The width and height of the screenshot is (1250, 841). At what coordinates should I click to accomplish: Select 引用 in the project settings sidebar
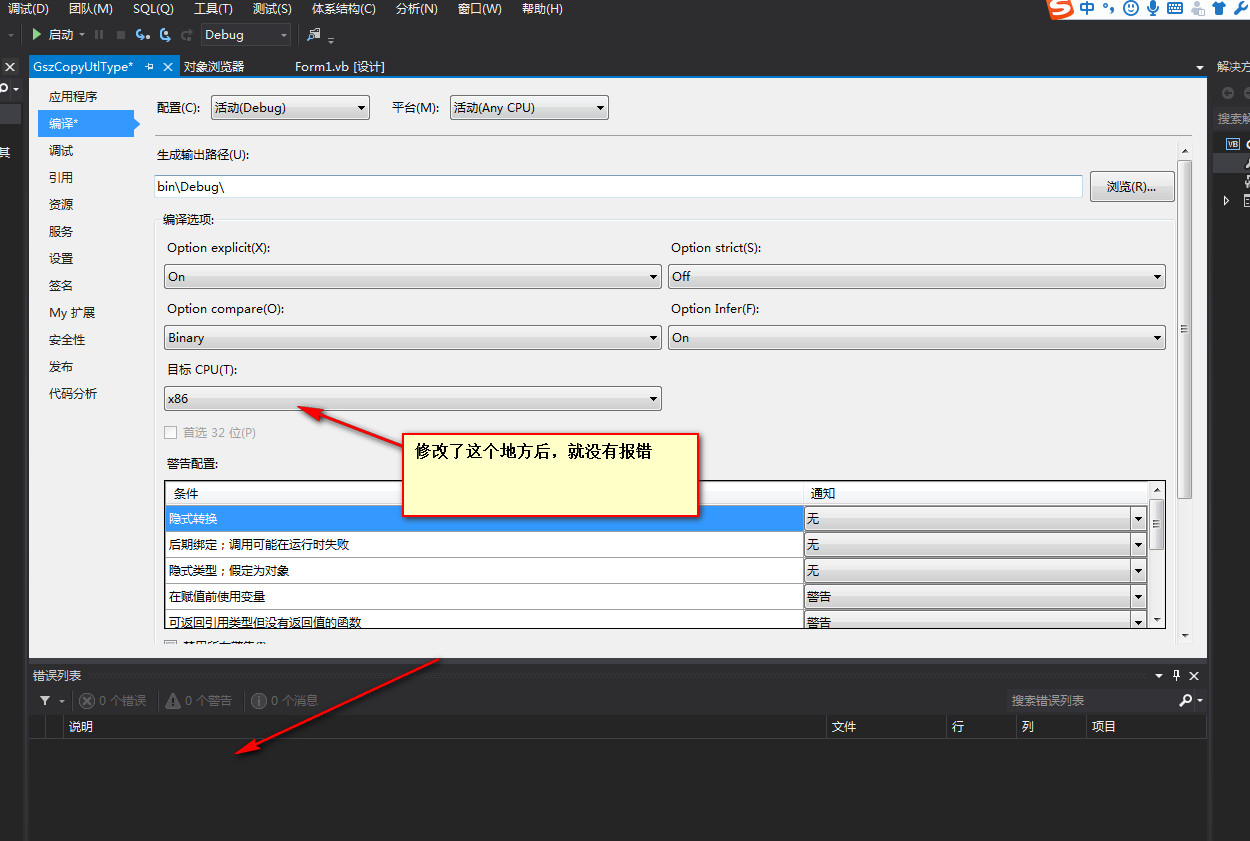click(x=61, y=177)
